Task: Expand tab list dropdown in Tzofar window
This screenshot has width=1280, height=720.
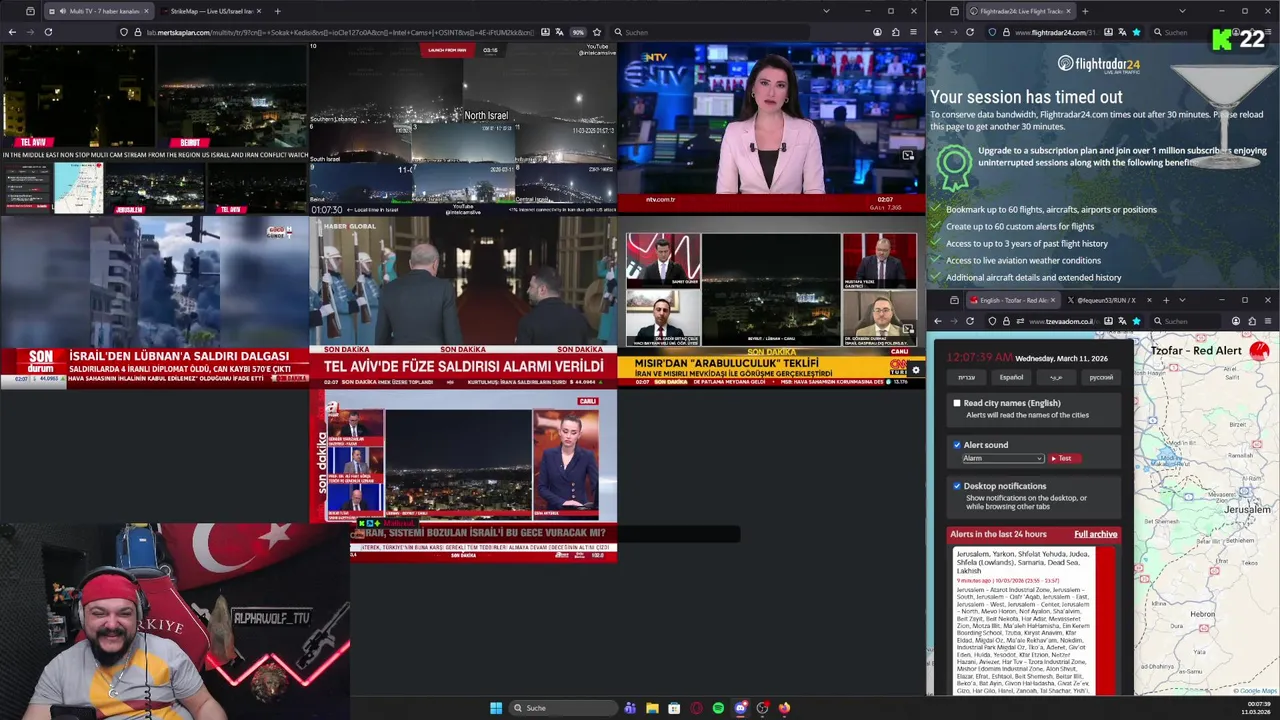Action: coord(1182,300)
